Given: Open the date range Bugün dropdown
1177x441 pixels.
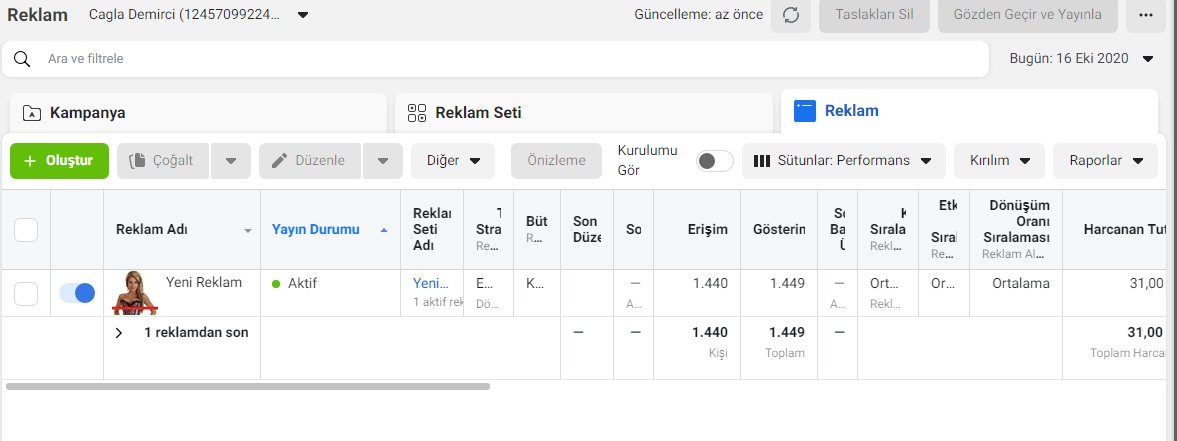Looking at the screenshot, I should [1081, 58].
